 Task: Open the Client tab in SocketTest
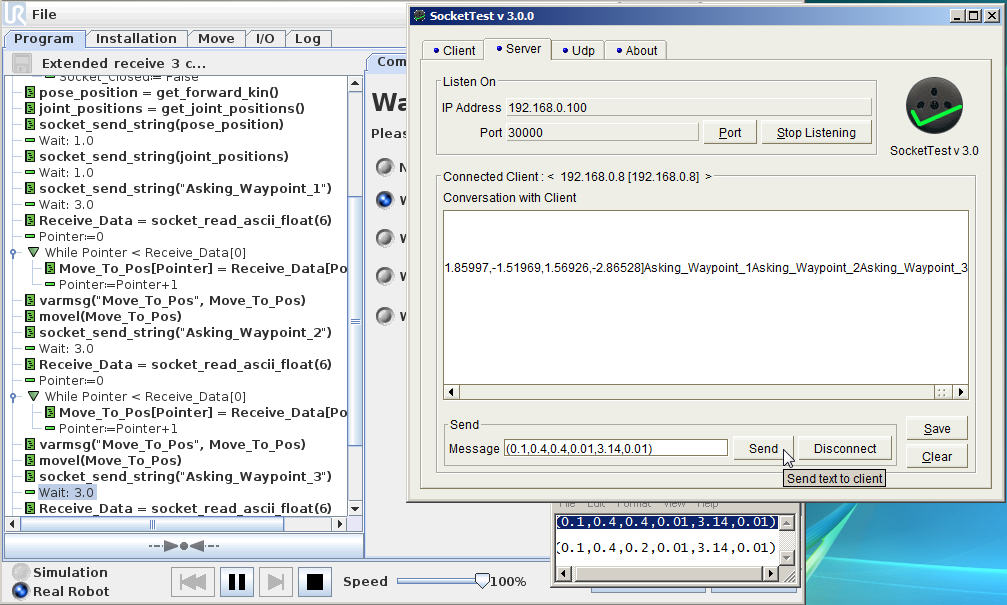tap(453, 51)
